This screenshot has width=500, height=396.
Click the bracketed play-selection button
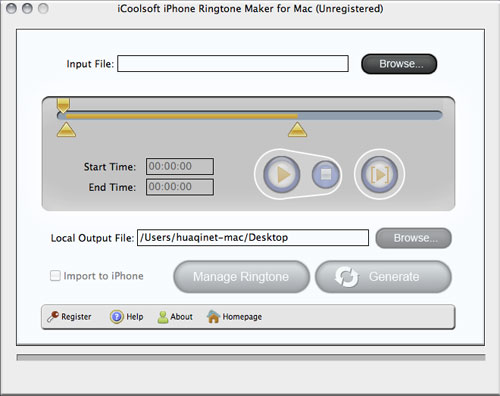click(379, 174)
